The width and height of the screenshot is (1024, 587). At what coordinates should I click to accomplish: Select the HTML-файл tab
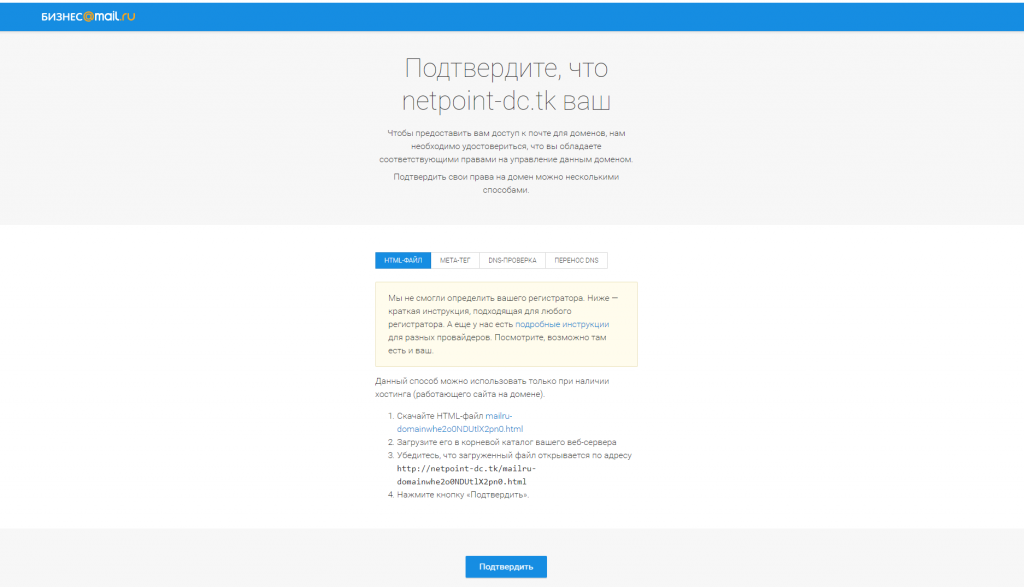coord(403,260)
